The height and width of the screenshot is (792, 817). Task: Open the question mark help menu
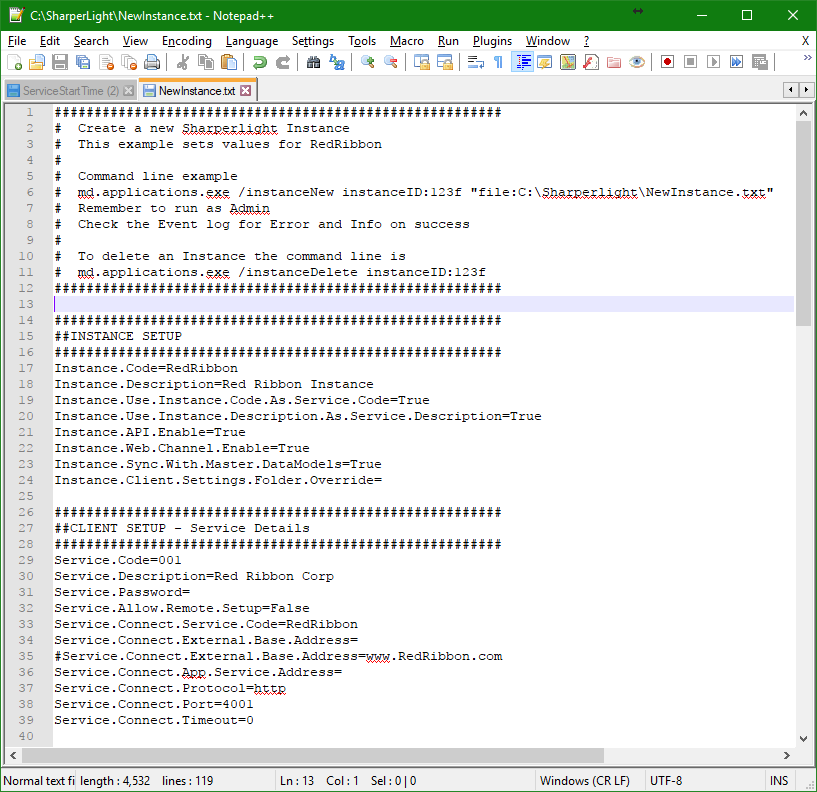(587, 41)
